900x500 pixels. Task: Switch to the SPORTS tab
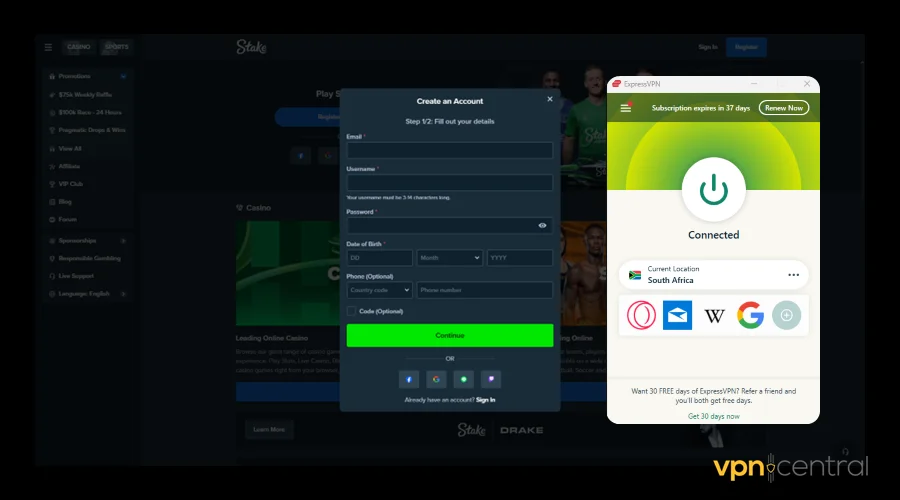point(117,47)
